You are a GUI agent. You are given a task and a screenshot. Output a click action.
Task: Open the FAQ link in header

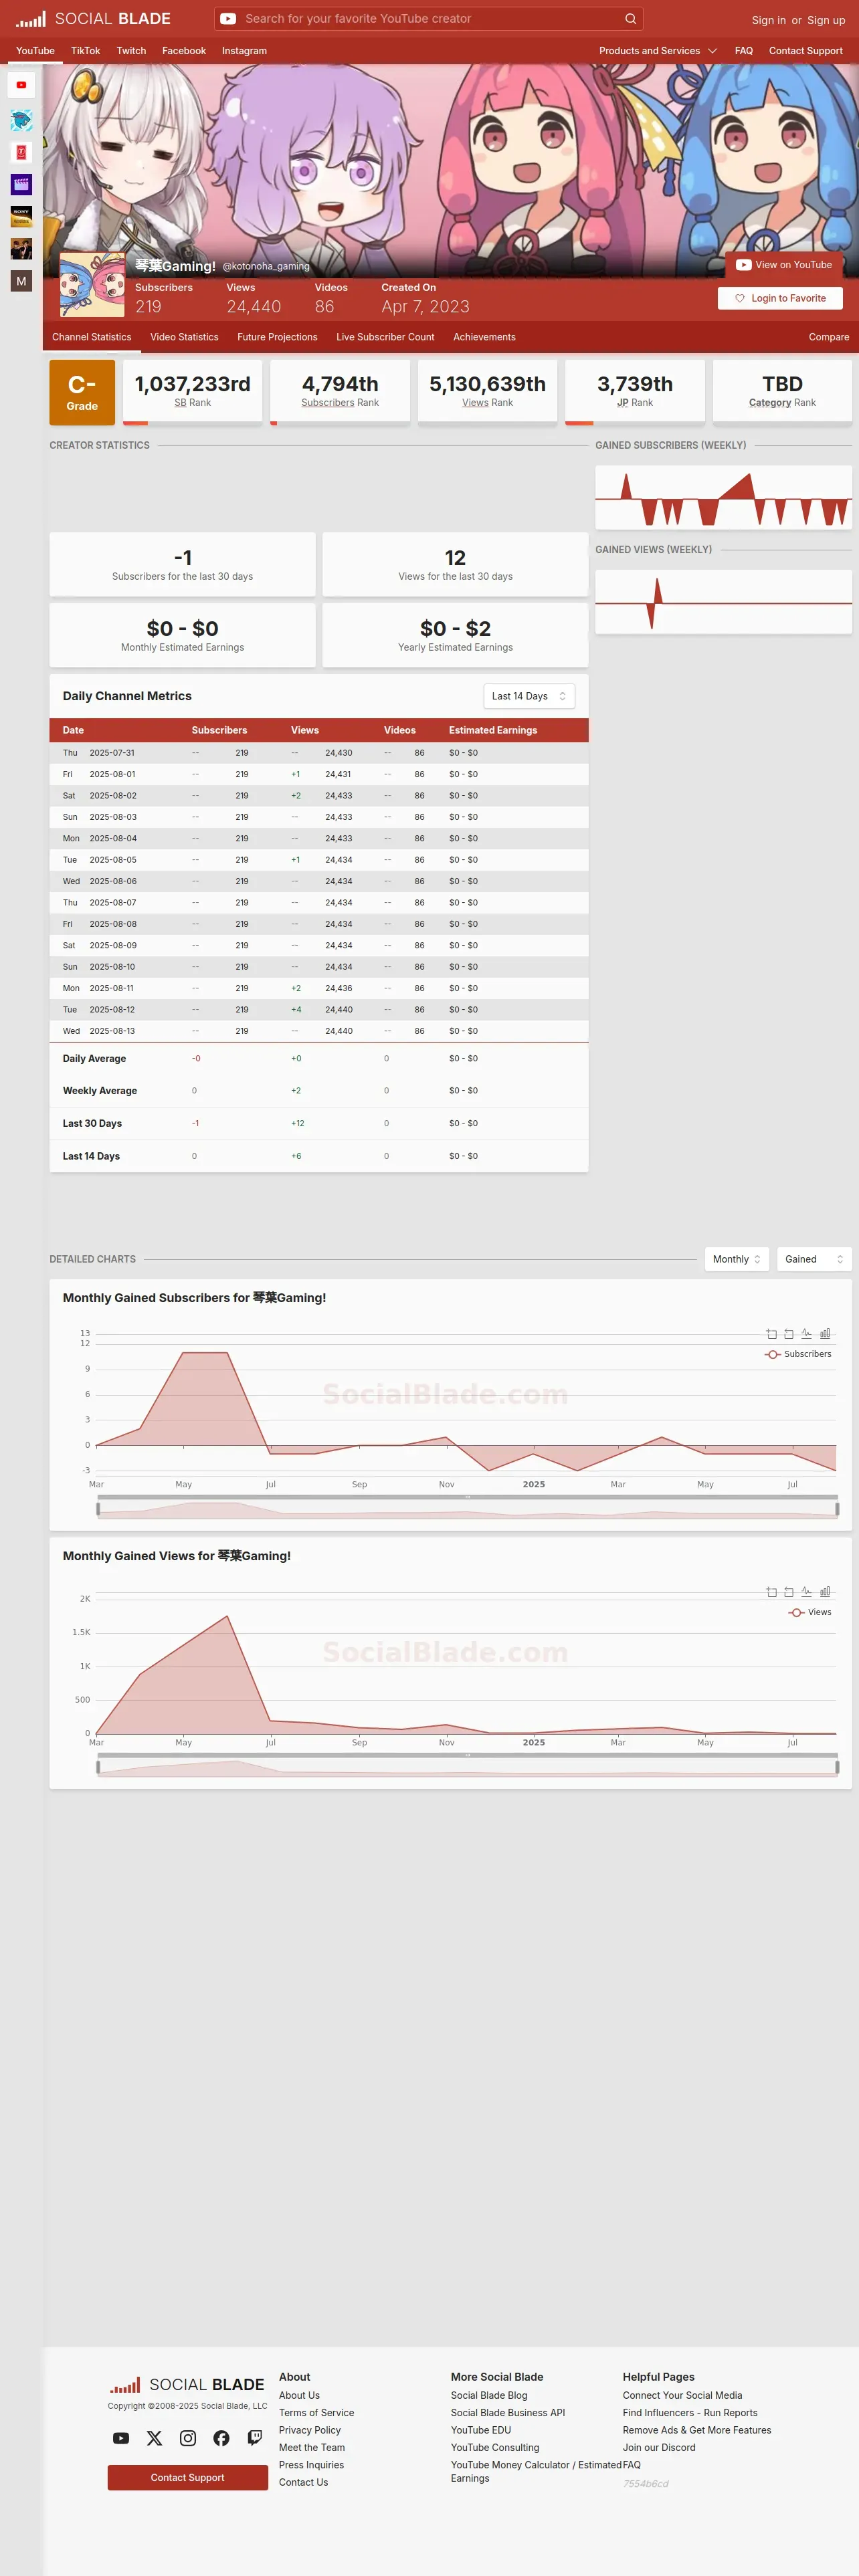(x=743, y=51)
